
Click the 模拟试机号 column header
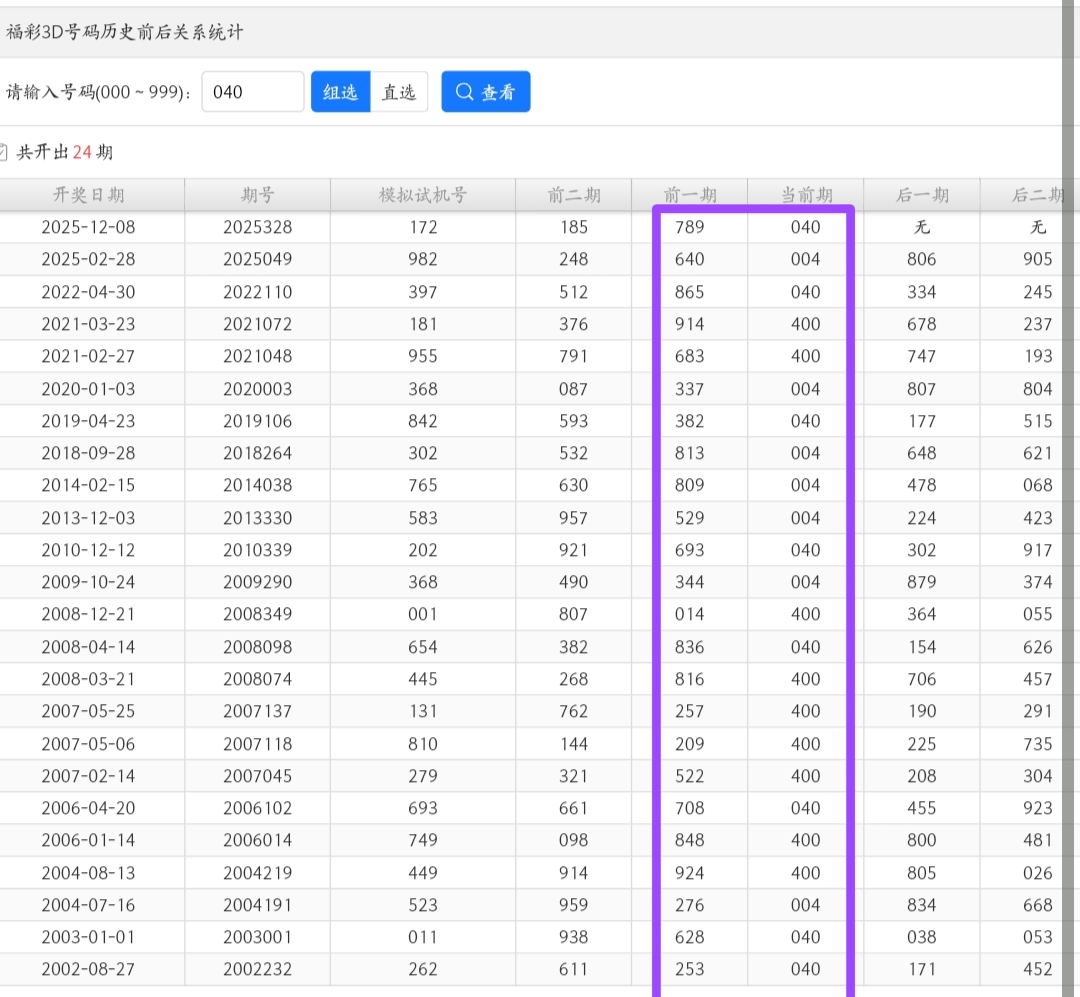(x=423, y=195)
